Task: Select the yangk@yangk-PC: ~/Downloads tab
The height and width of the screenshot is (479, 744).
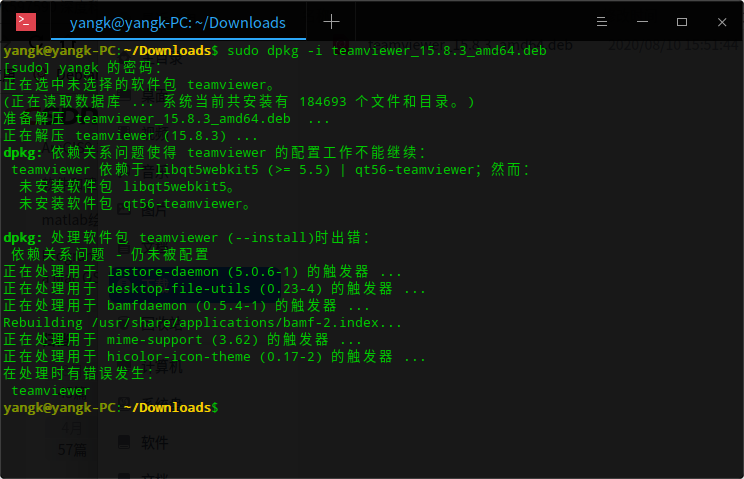Action: click(178, 22)
